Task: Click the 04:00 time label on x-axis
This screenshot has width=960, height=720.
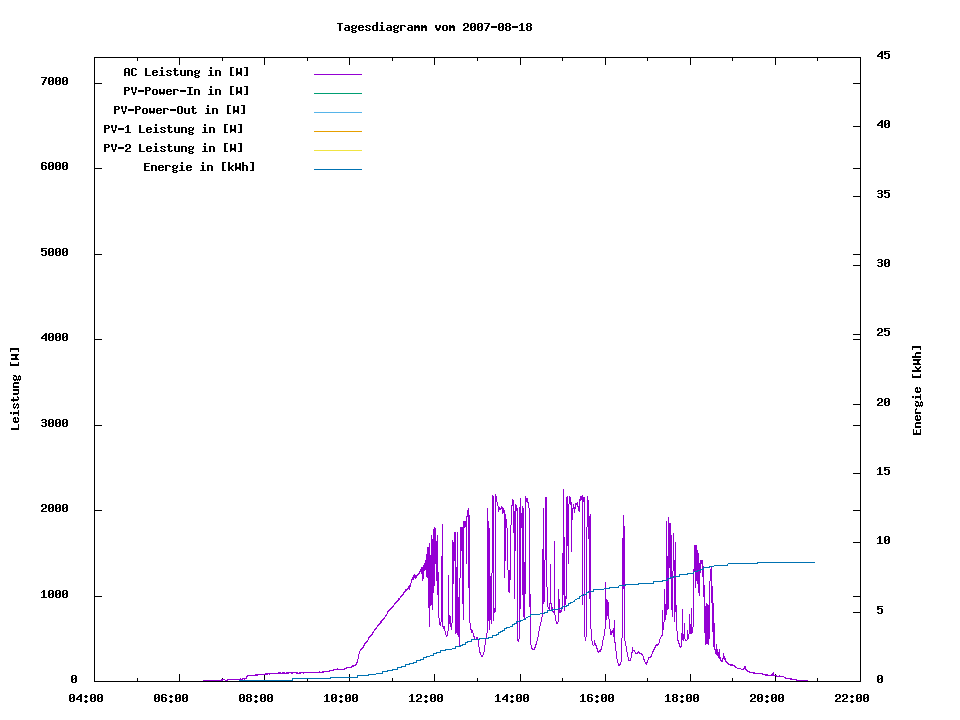Action: (x=85, y=698)
